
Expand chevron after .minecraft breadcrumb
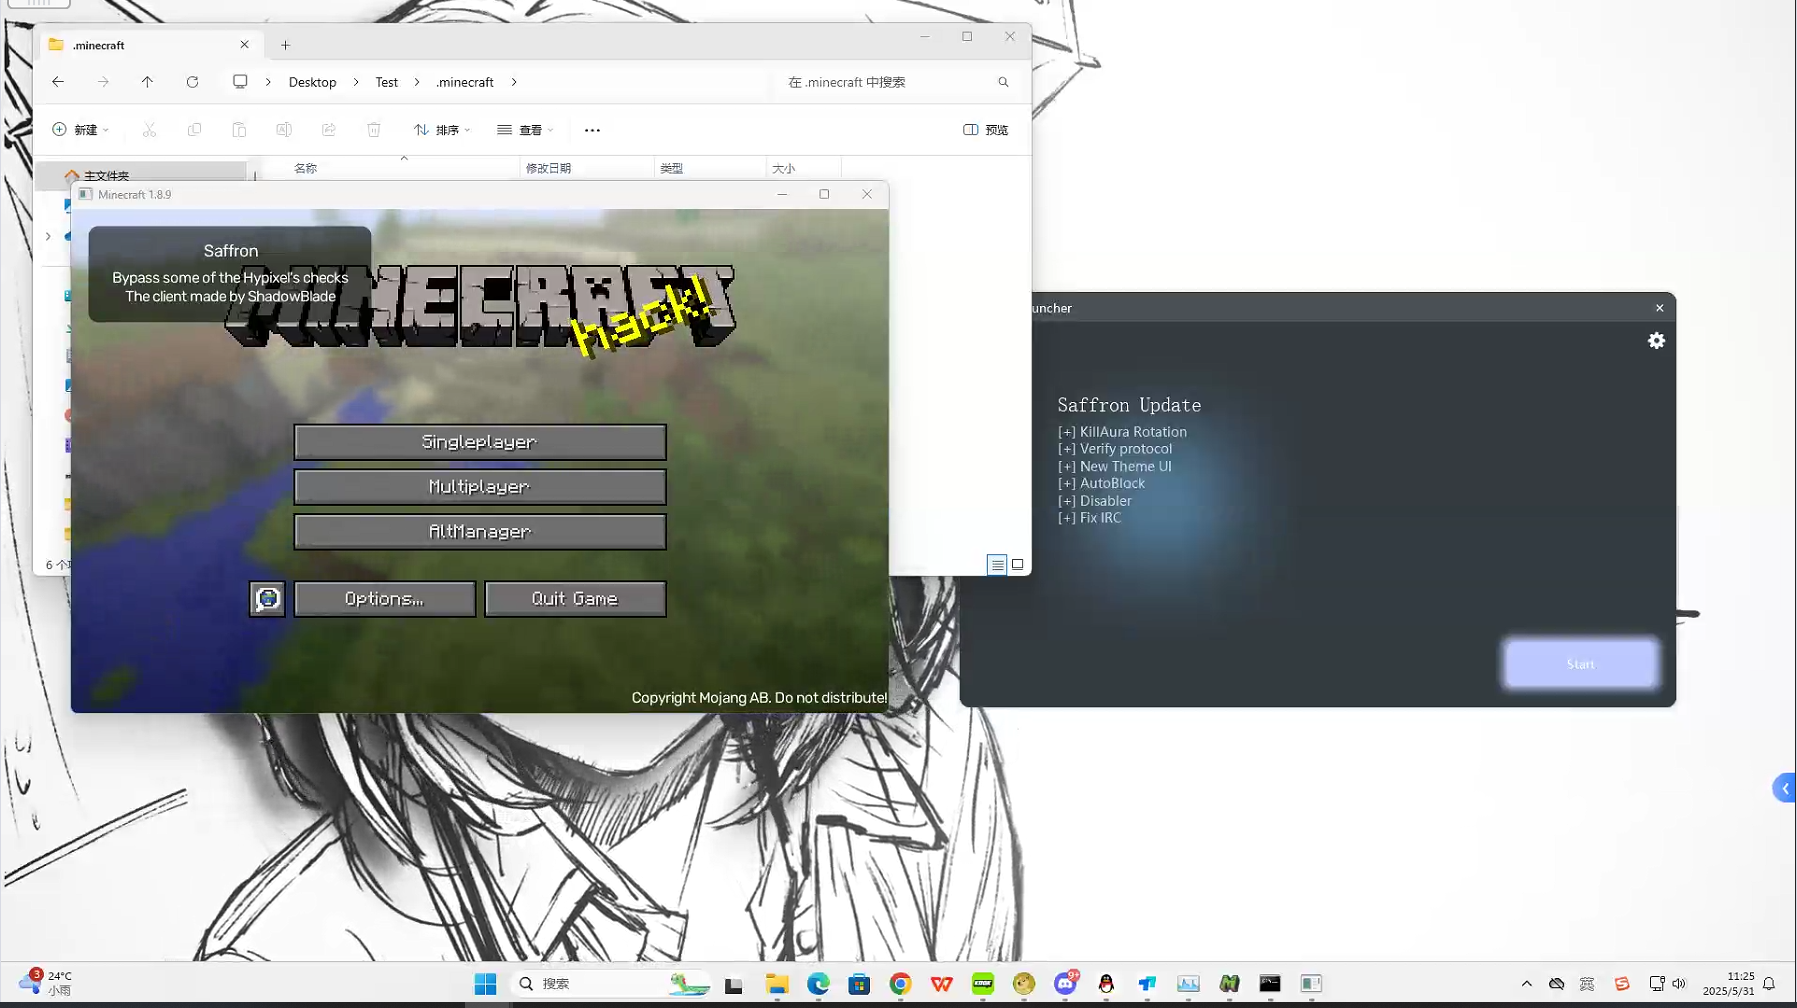(x=514, y=82)
